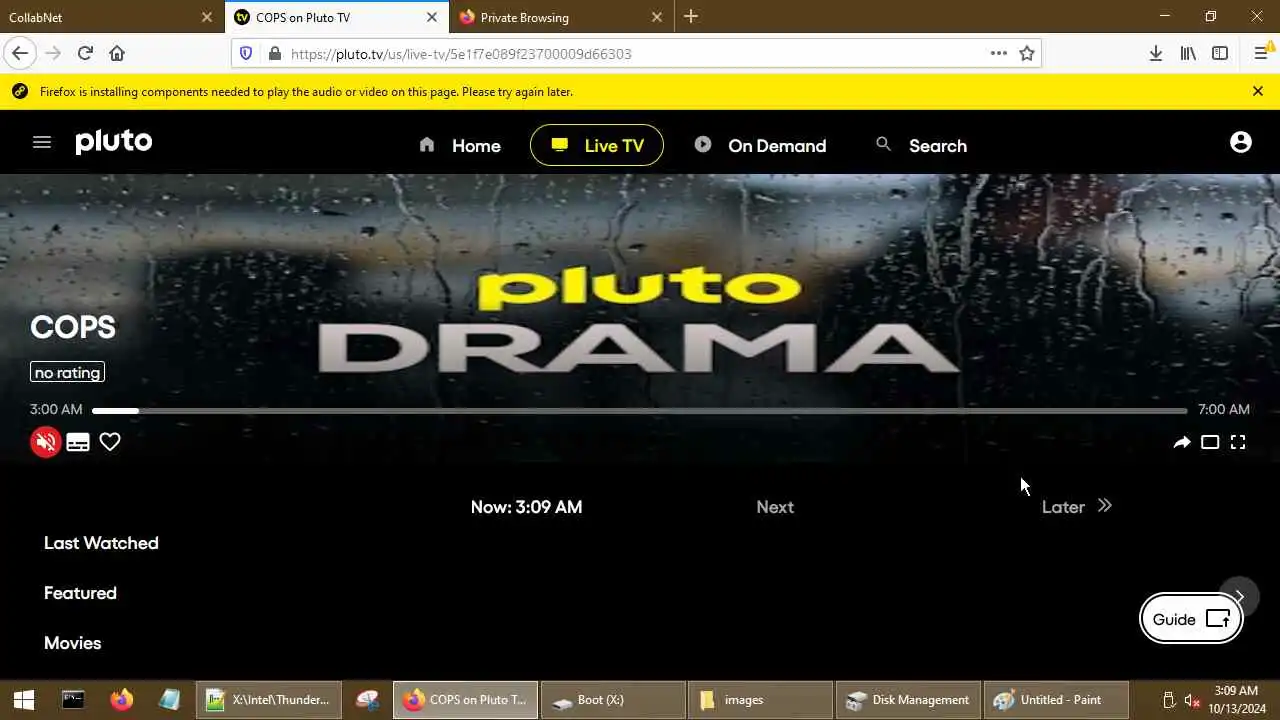Go back in Firefox
This screenshot has width=1280, height=720.
[20, 53]
